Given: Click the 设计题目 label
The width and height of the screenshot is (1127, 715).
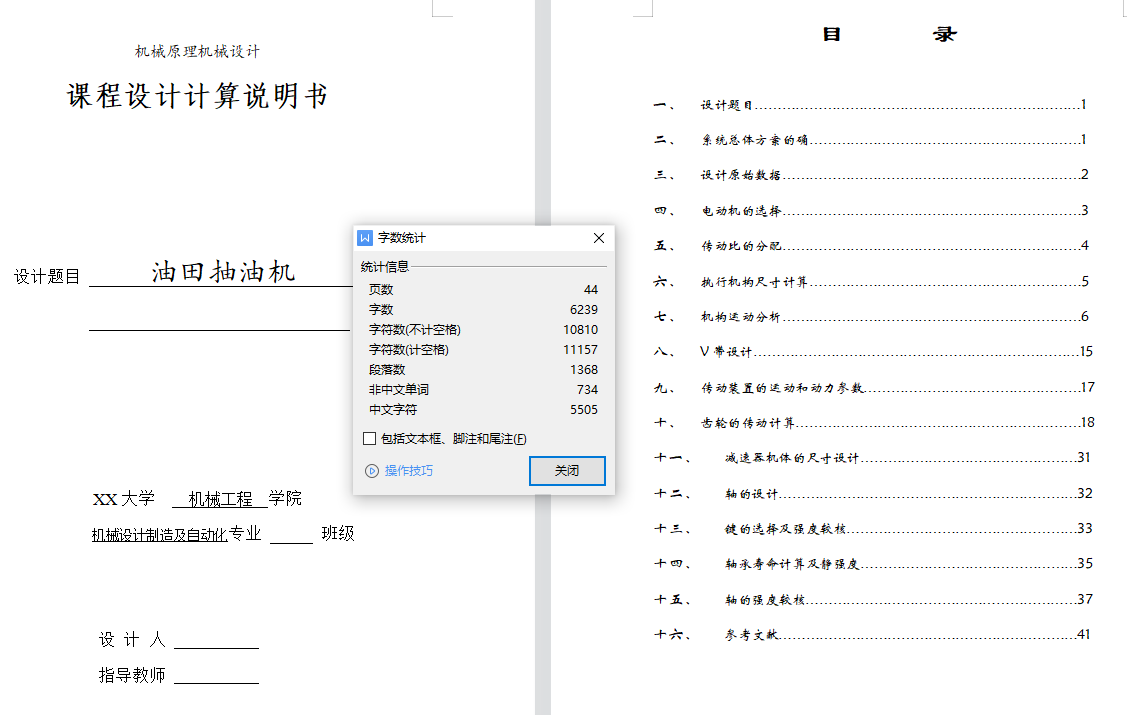Looking at the screenshot, I should (47, 277).
